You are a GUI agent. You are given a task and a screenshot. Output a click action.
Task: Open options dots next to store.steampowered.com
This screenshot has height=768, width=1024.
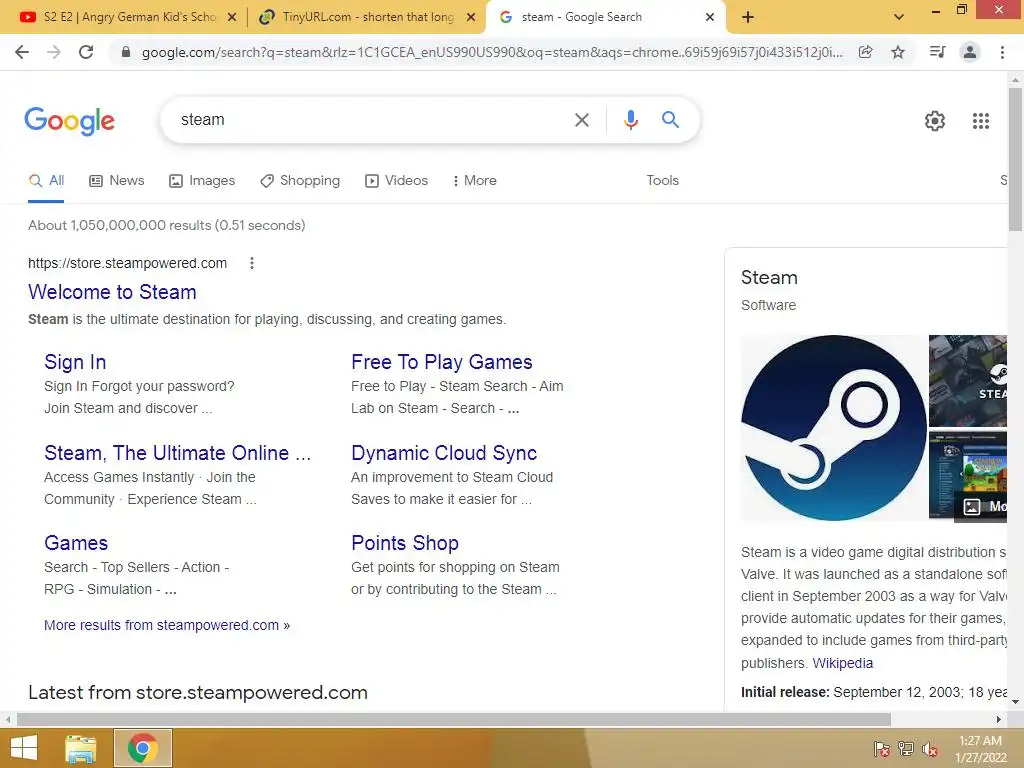coord(252,263)
